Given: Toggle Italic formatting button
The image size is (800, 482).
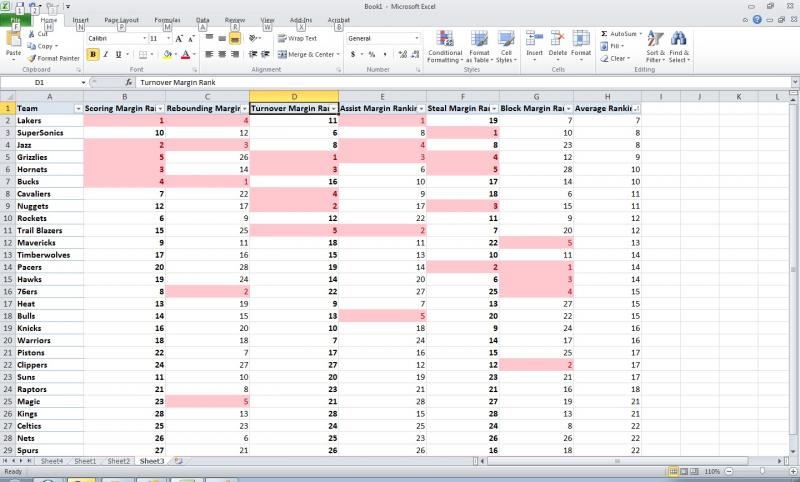Looking at the screenshot, I should click(105, 54).
